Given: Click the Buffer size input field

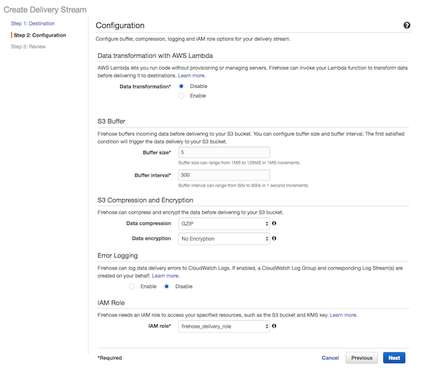Looking at the screenshot, I should 224,152.
